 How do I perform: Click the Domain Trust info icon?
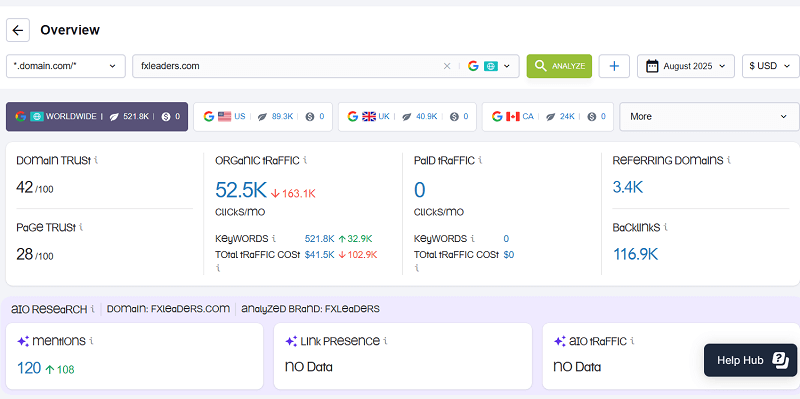pos(96,160)
